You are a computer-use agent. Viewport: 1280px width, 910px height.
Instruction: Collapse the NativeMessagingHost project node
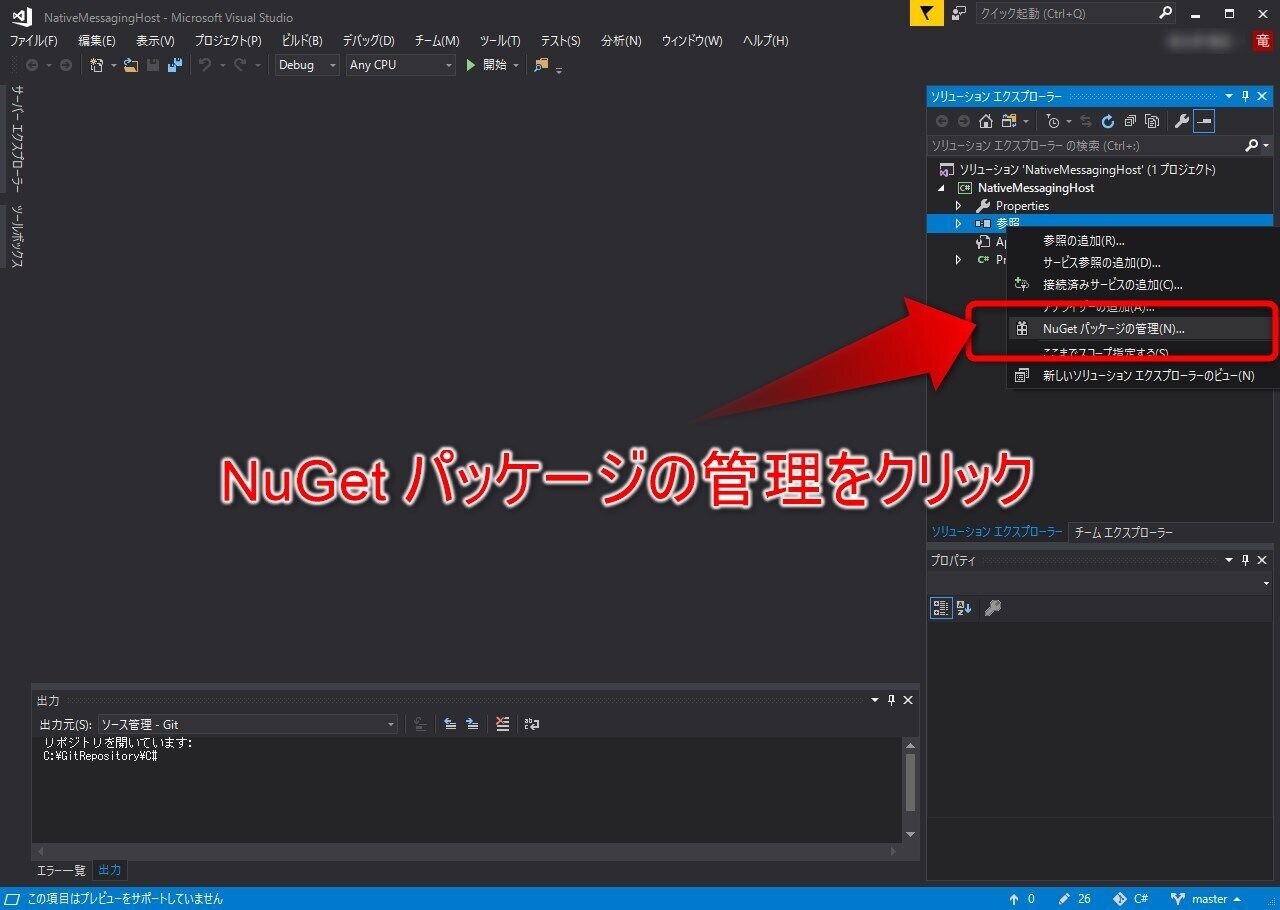(941, 188)
